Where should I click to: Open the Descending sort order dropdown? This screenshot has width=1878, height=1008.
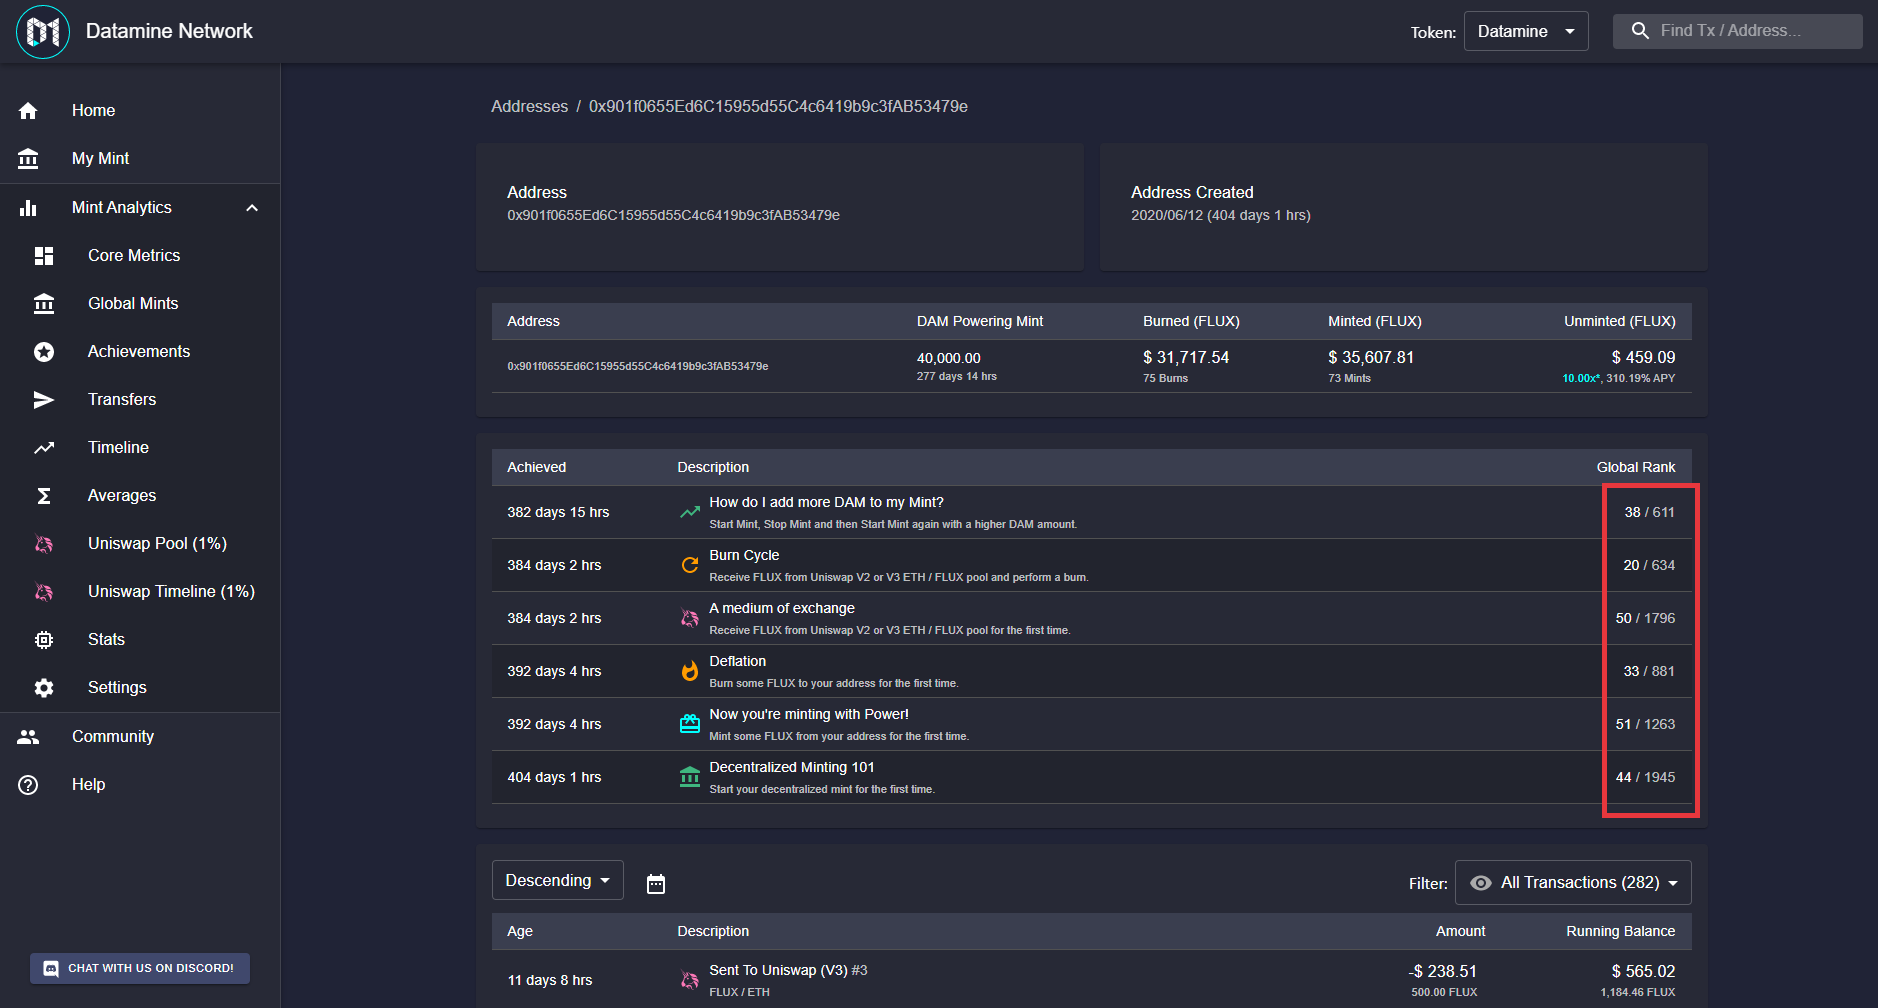558,880
